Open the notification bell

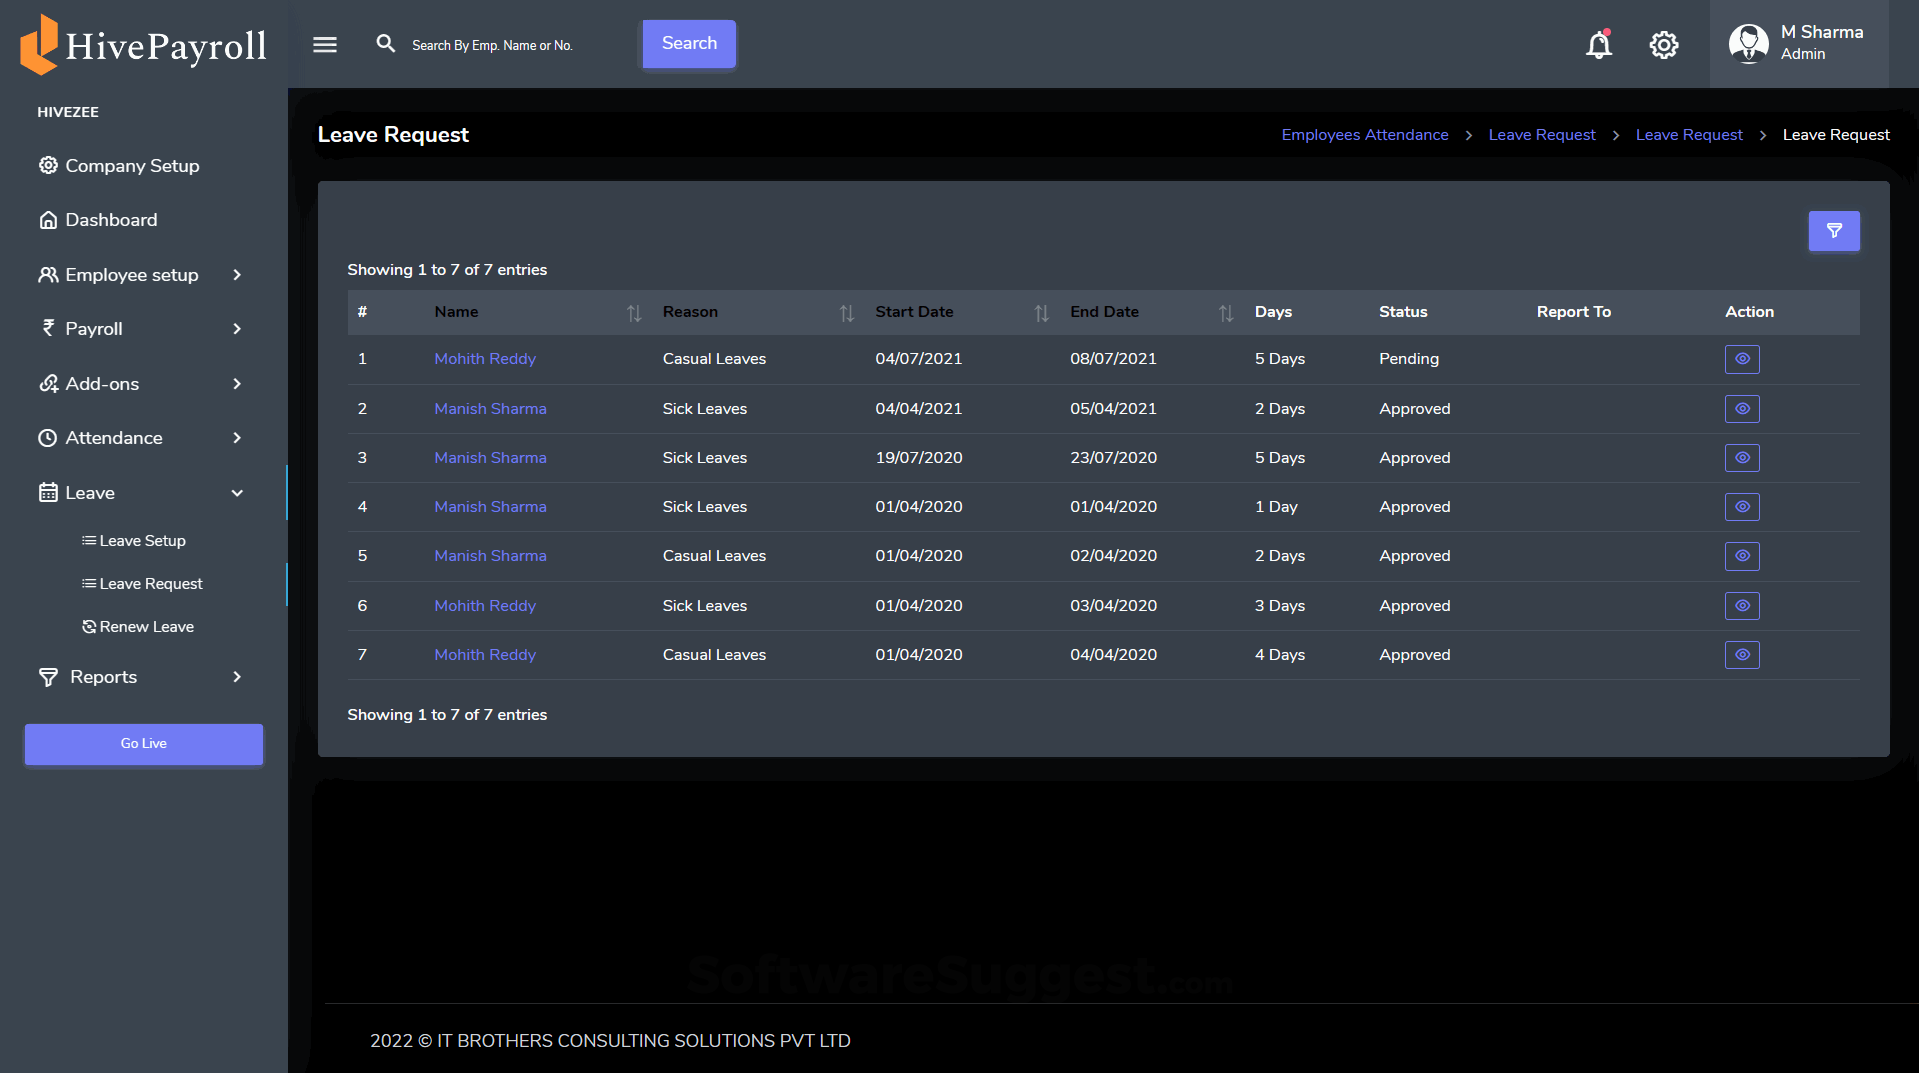click(1599, 44)
